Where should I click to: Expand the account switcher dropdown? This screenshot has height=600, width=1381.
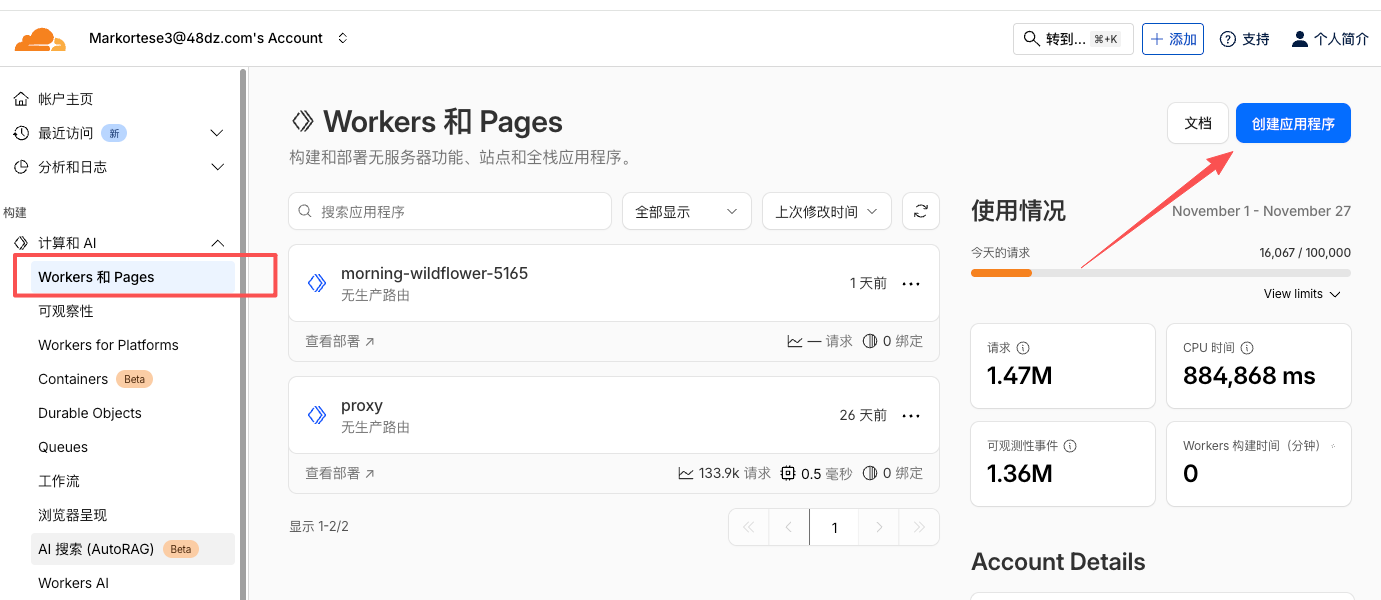(342, 38)
